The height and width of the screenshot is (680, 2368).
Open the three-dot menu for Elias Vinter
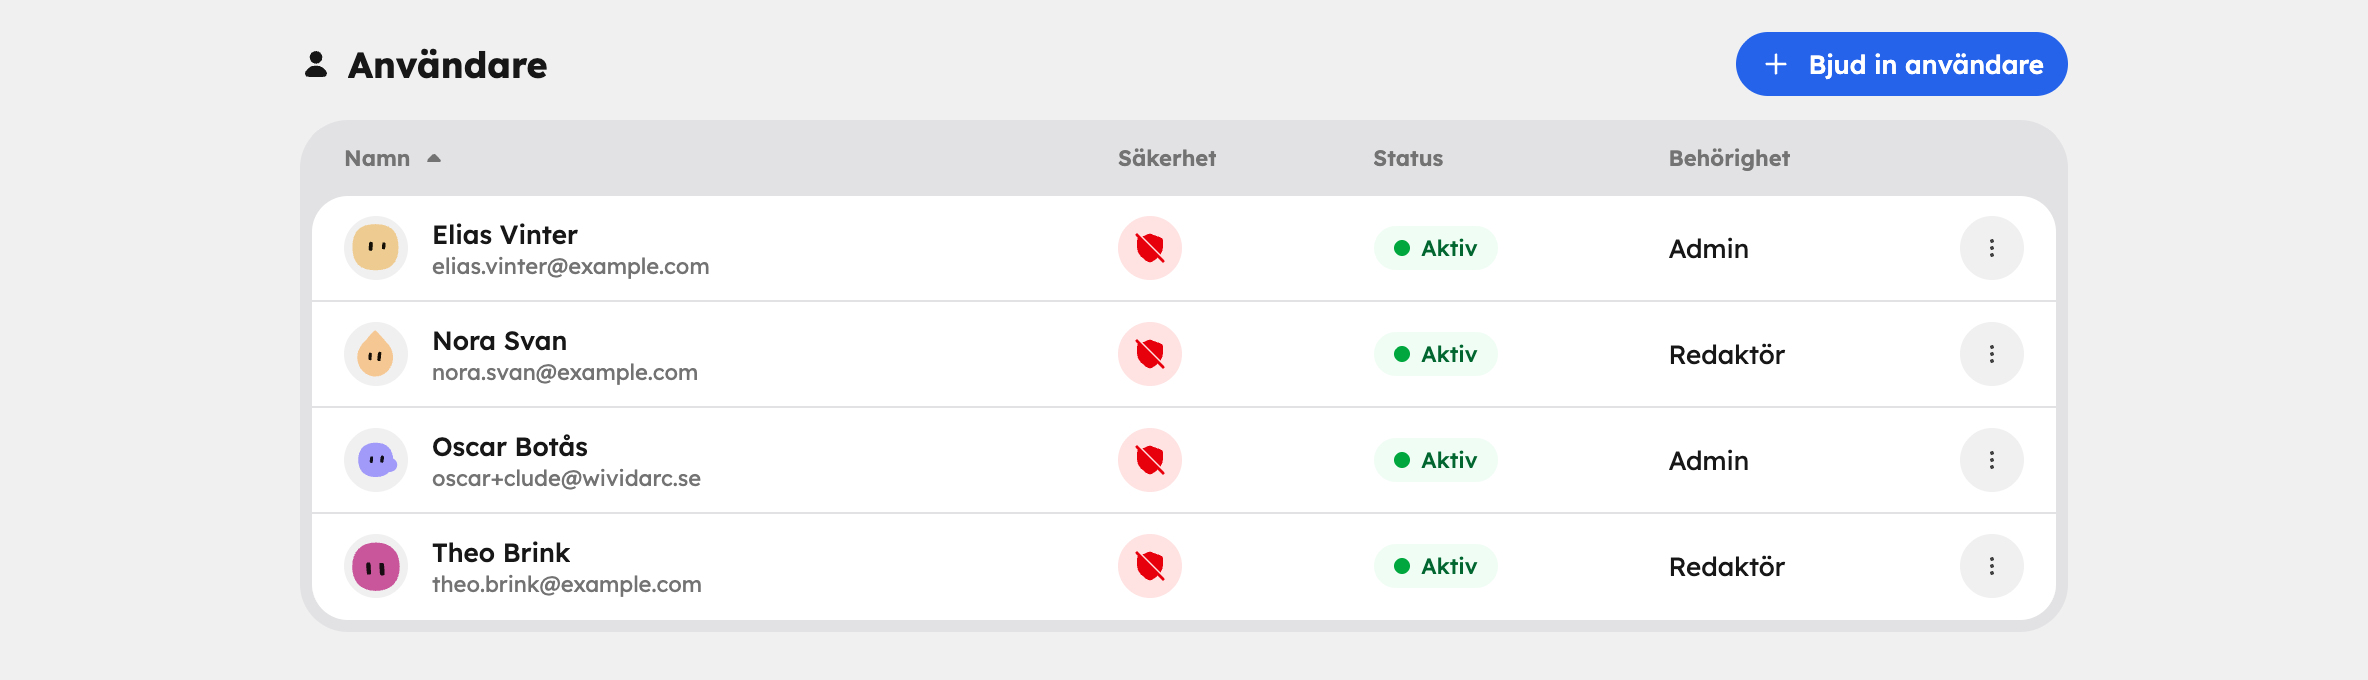click(x=1992, y=248)
